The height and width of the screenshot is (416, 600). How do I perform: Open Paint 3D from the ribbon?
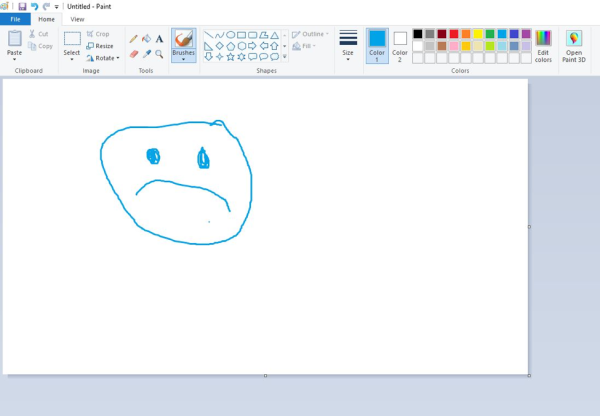(574, 45)
